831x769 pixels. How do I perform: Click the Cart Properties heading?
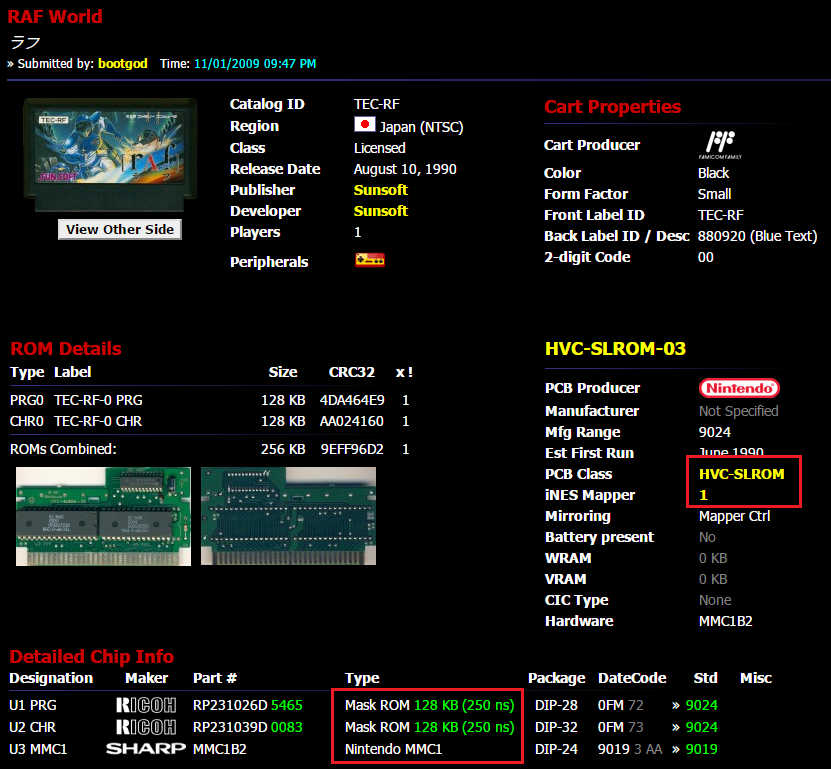613,107
